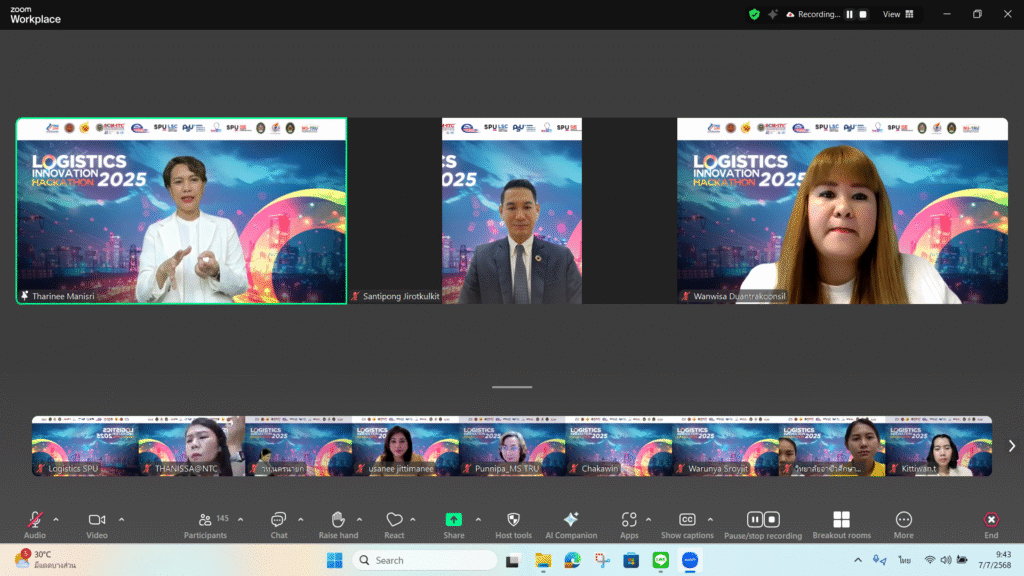Open the volume control in the tray
This screenshot has width=1024, height=576.
click(946, 560)
